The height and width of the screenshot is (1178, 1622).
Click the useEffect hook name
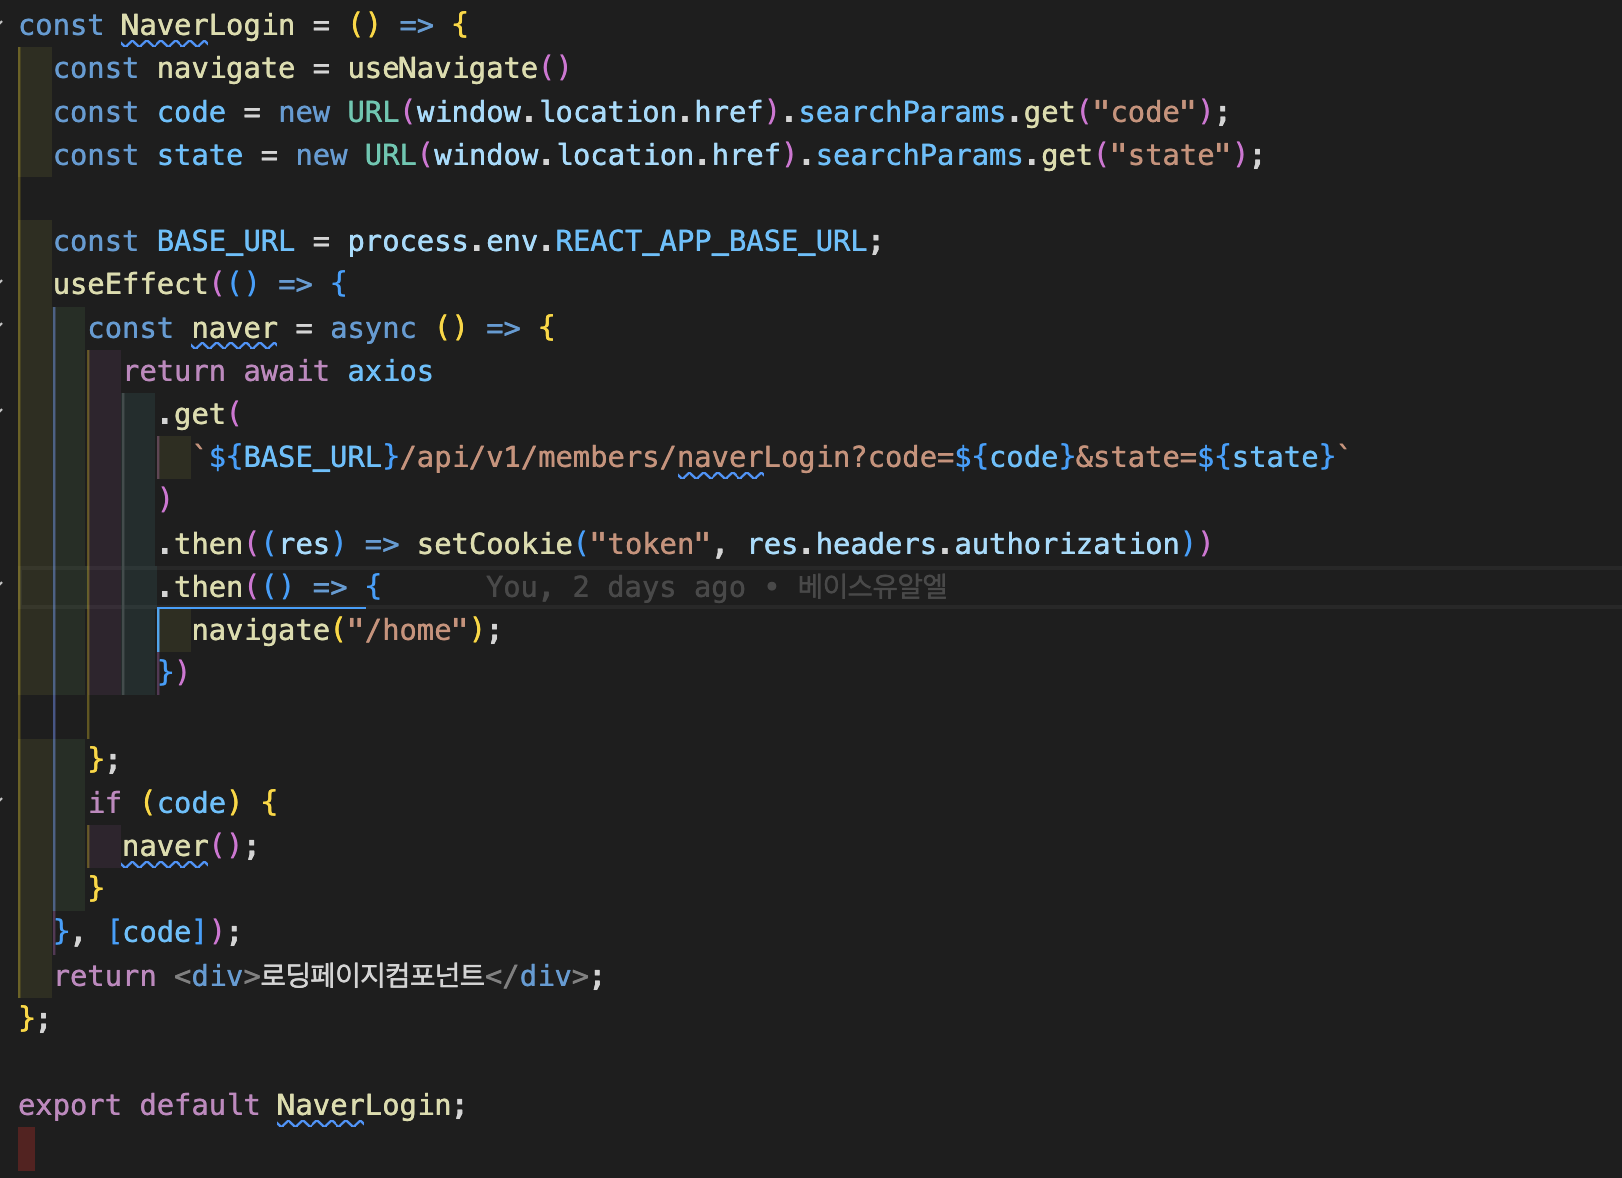click(x=130, y=285)
